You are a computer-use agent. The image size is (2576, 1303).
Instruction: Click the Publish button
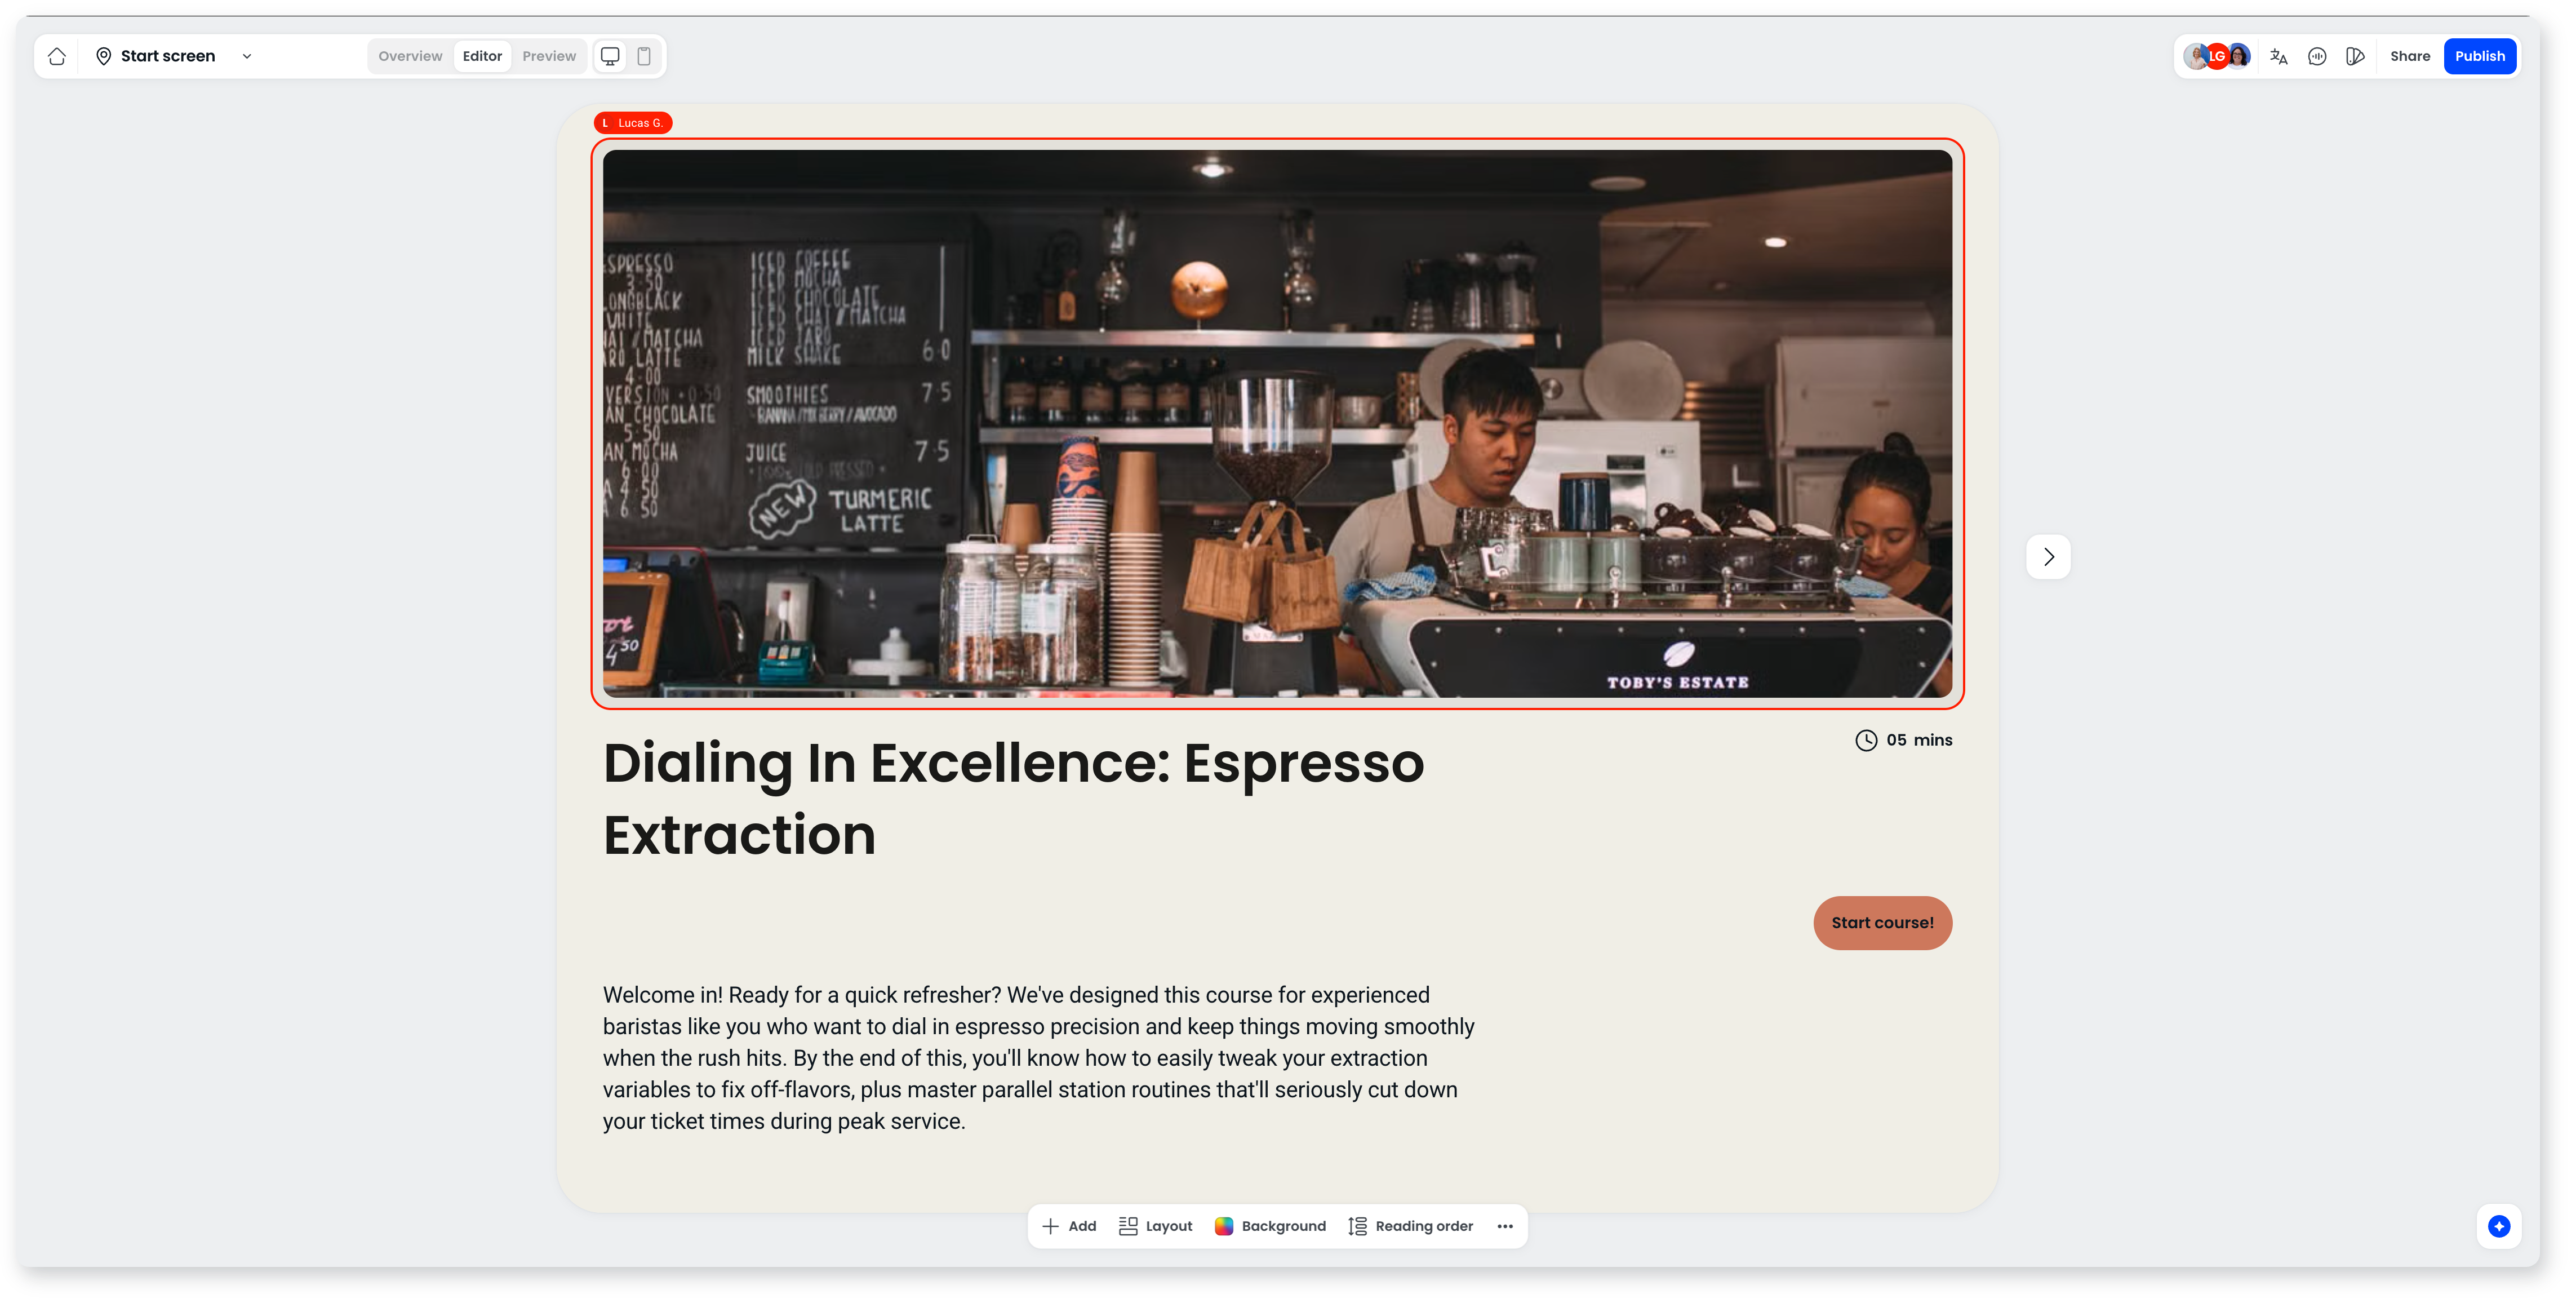(2480, 56)
